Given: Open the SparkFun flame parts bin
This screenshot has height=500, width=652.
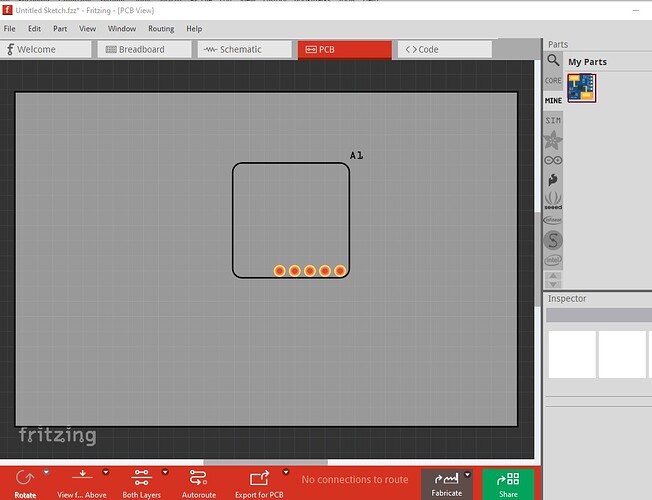Looking at the screenshot, I should (553, 180).
